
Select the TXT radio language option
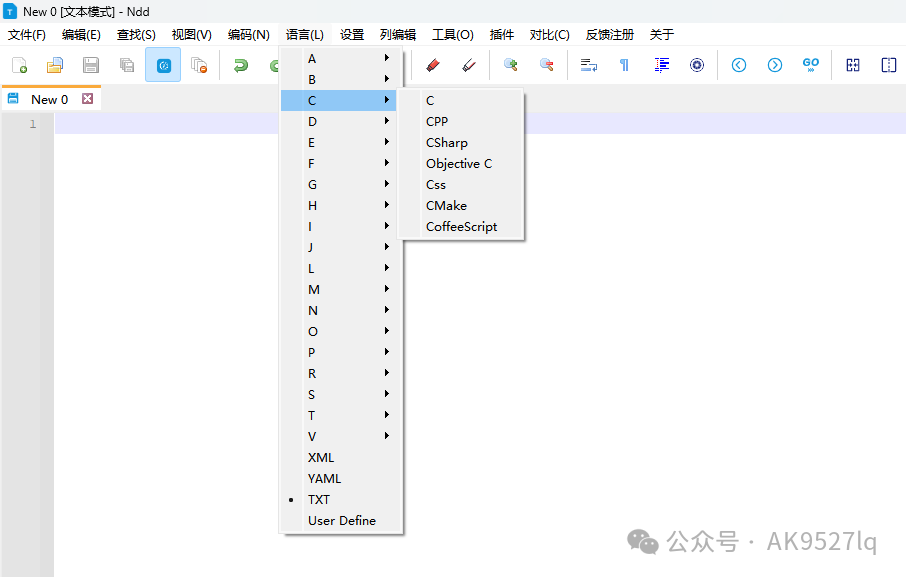[x=341, y=500]
